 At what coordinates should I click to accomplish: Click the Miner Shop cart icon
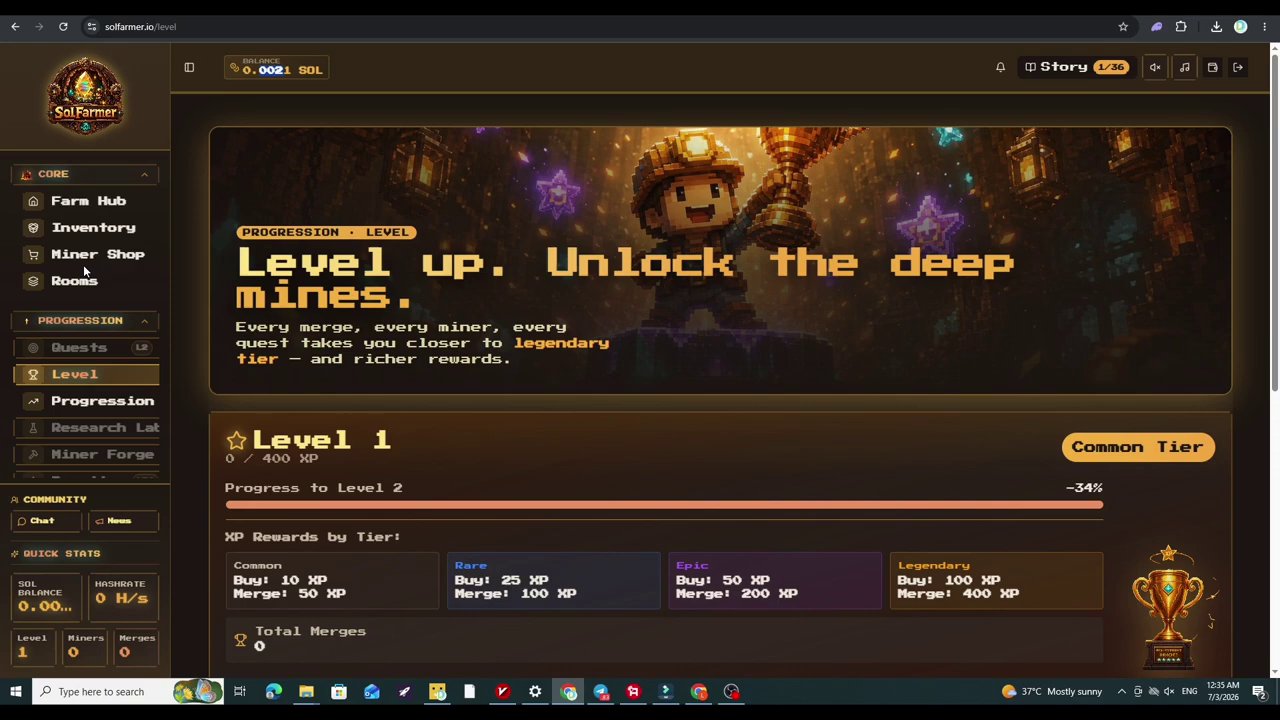pos(33,254)
